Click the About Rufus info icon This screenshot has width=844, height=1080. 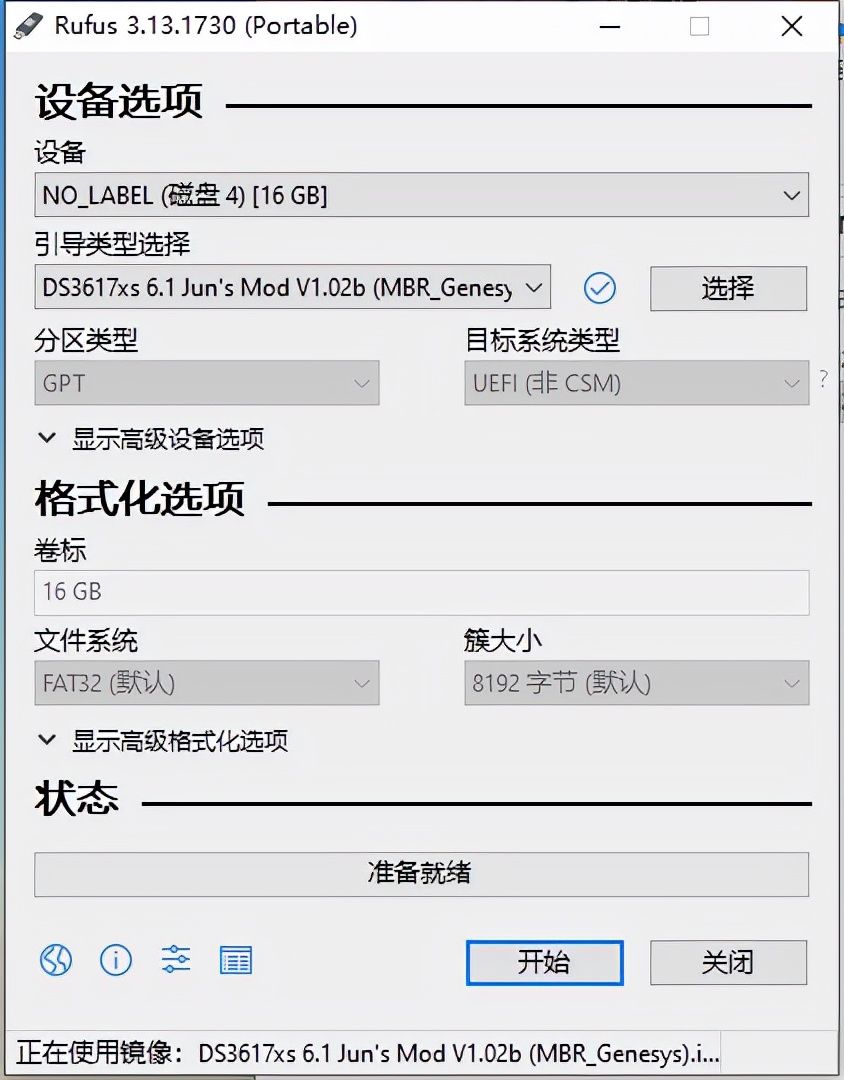point(115,960)
